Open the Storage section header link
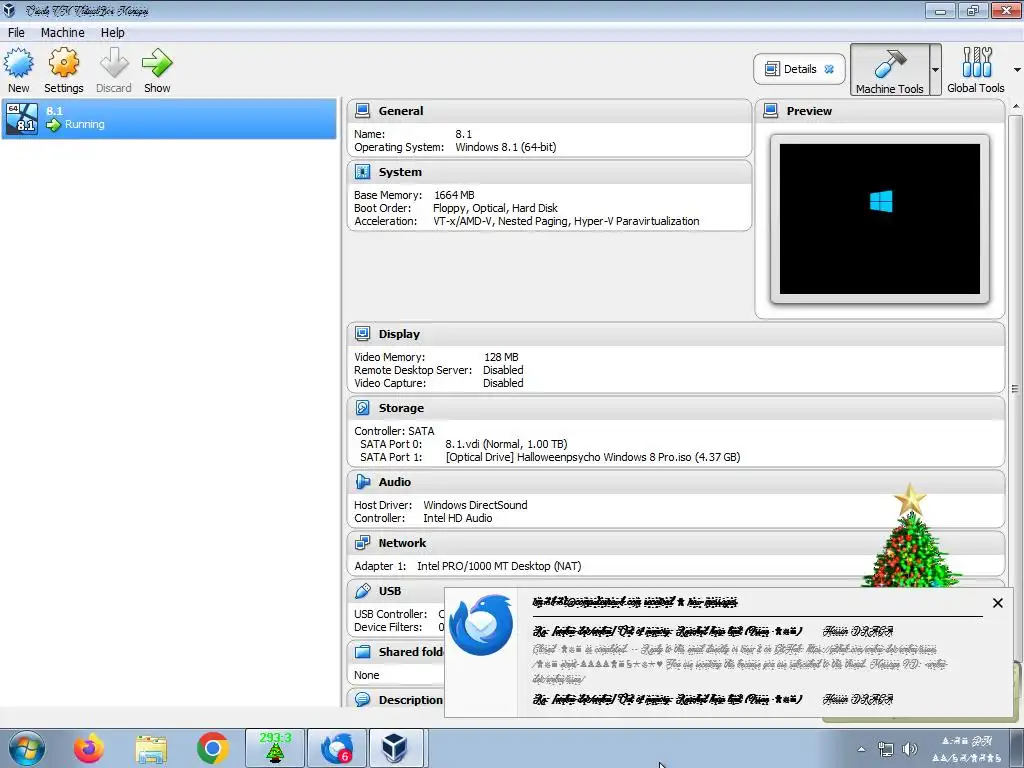 point(401,408)
